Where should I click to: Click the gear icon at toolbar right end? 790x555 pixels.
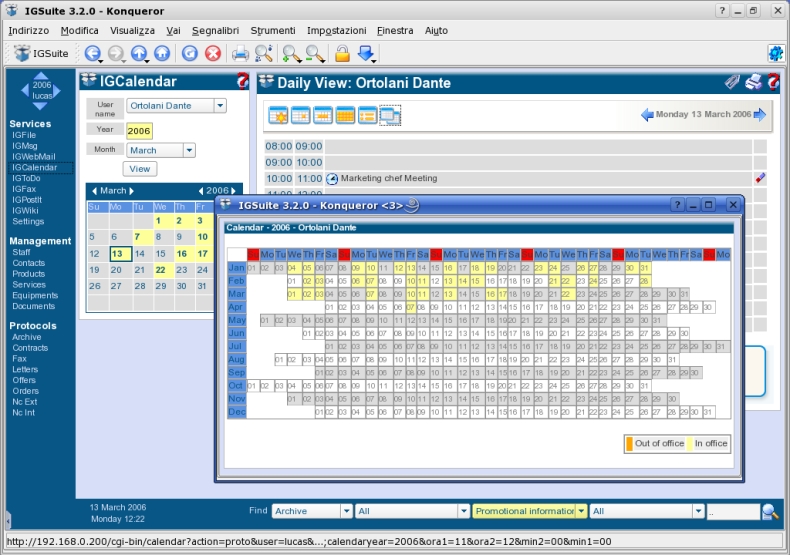point(775,53)
